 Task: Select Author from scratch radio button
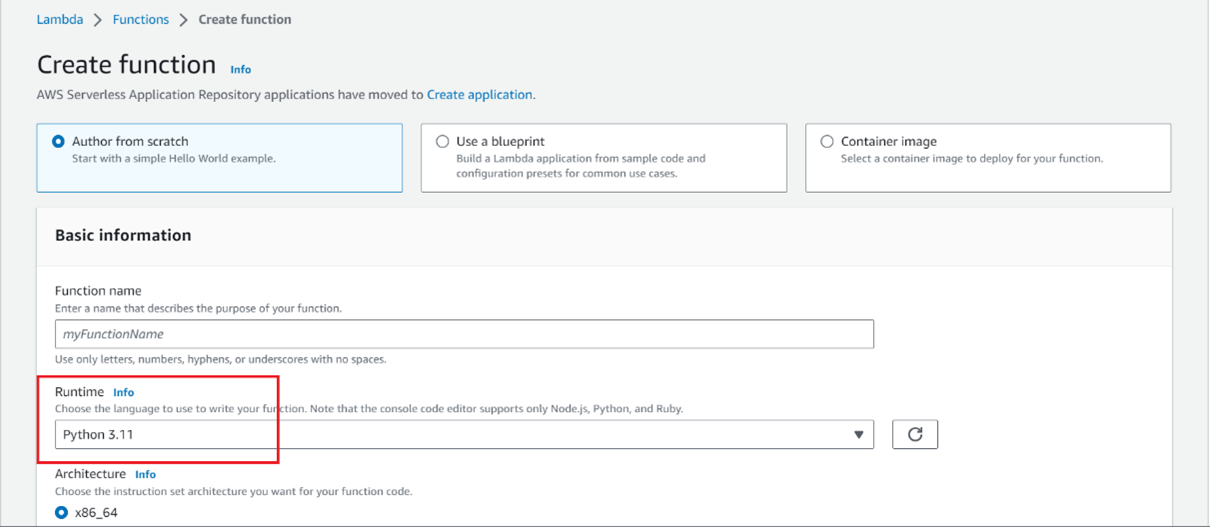(58, 142)
